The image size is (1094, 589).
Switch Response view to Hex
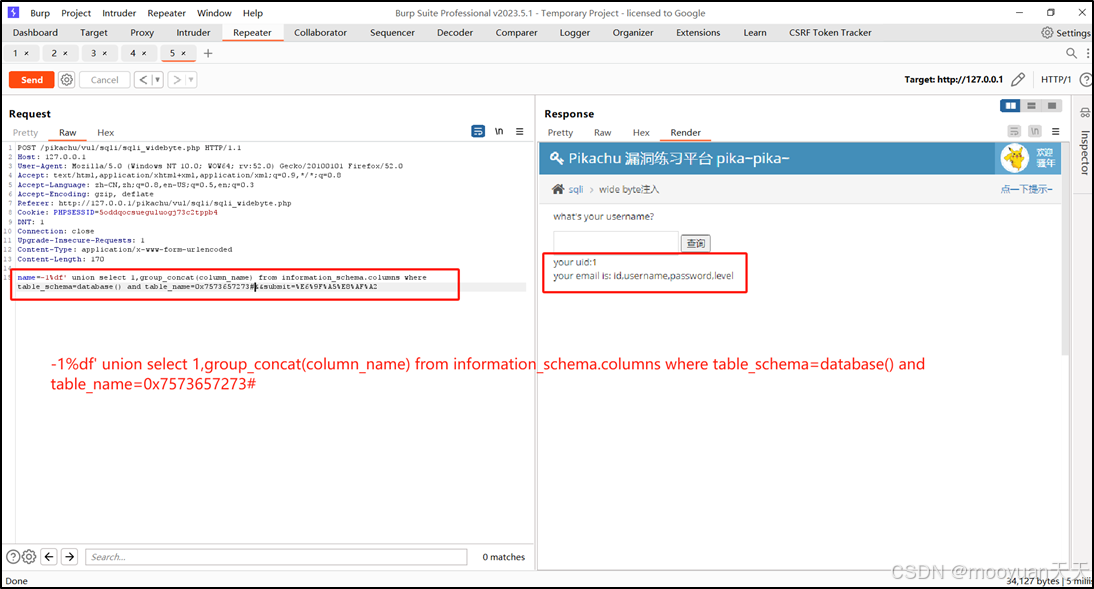(641, 133)
